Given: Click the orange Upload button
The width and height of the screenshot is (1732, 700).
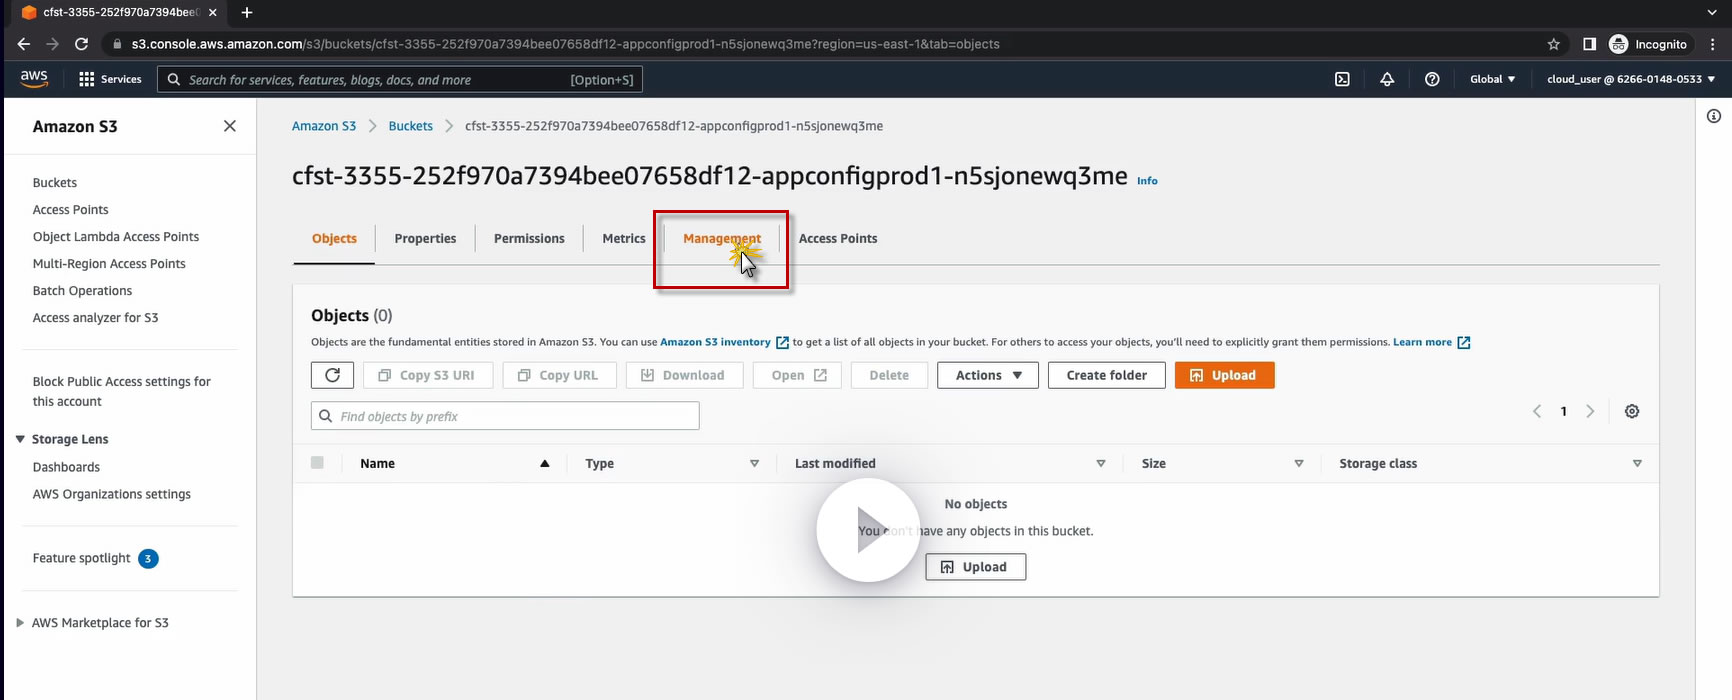Looking at the screenshot, I should pos(1224,375).
